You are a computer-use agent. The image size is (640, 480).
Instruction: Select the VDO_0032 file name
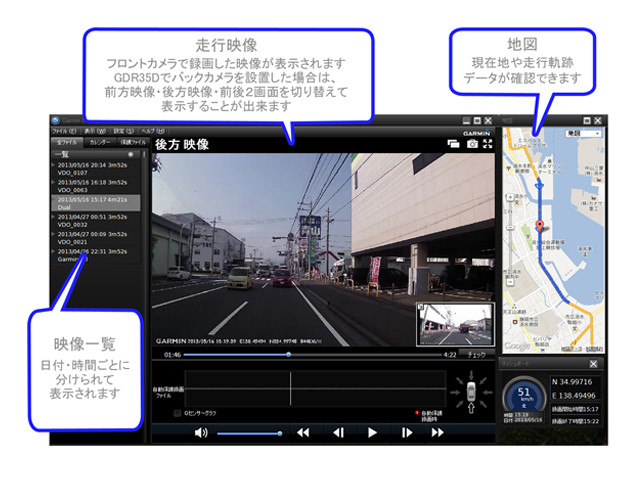72,225
